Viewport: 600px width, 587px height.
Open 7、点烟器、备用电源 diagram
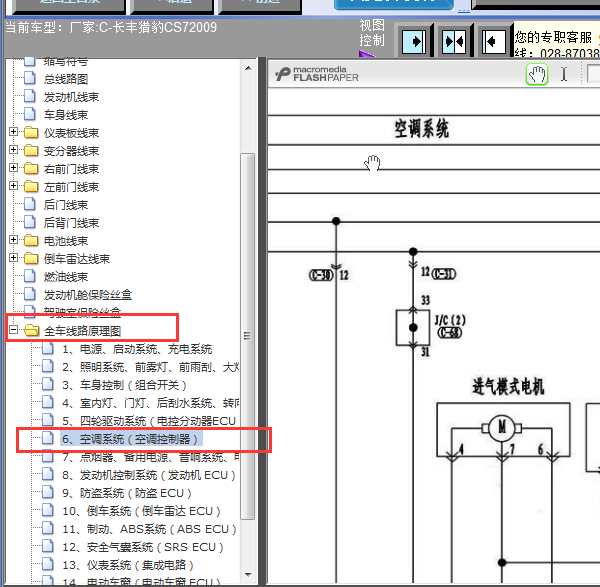tap(151, 457)
